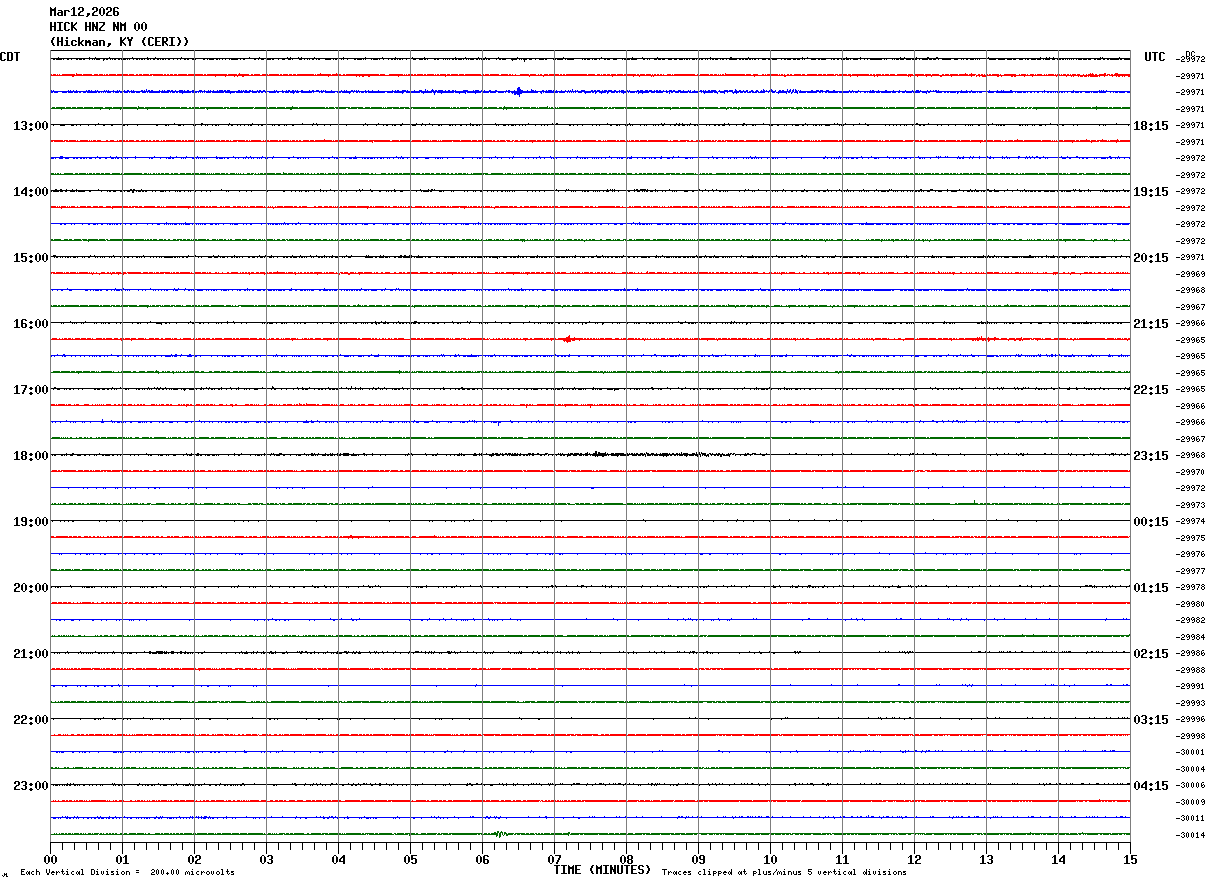This screenshot has width=1210, height=886.
Task: Click the DC offset value -29984
Action: (x=1191, y=637)
